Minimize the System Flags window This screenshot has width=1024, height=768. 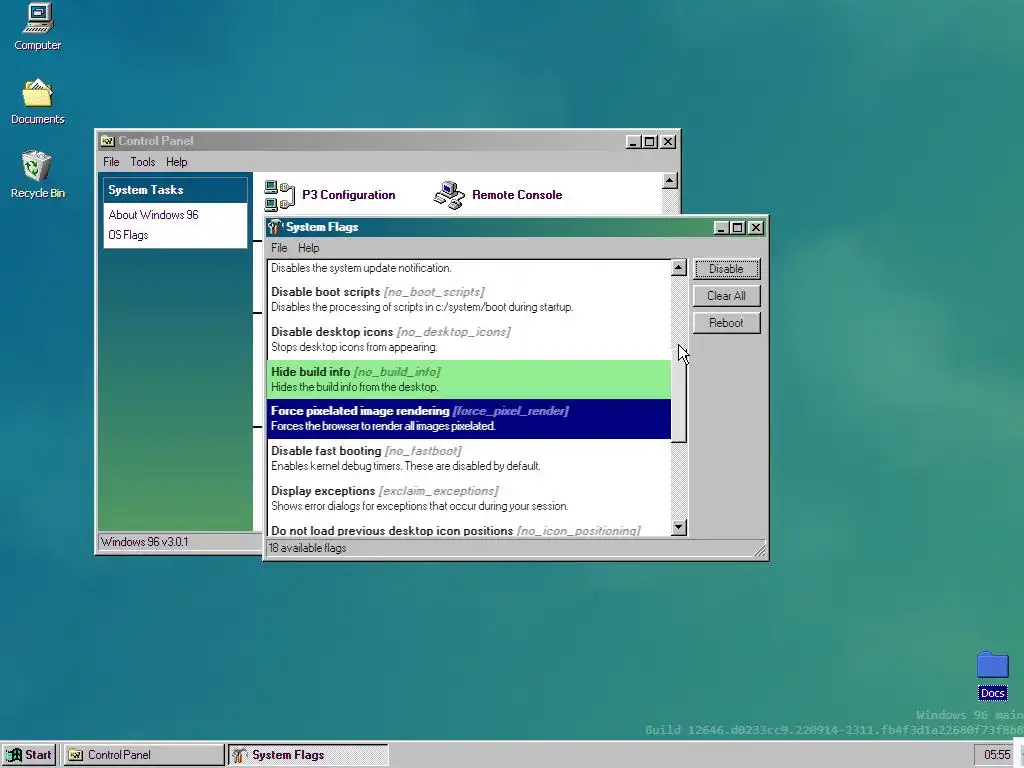[721, 228]
